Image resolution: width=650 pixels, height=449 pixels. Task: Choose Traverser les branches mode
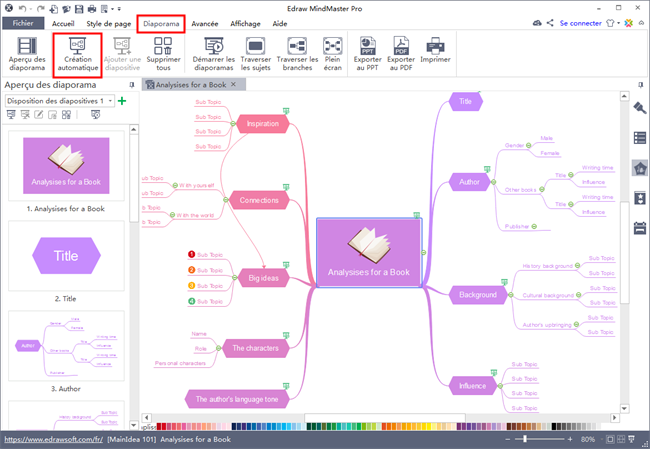click(297, 54)
